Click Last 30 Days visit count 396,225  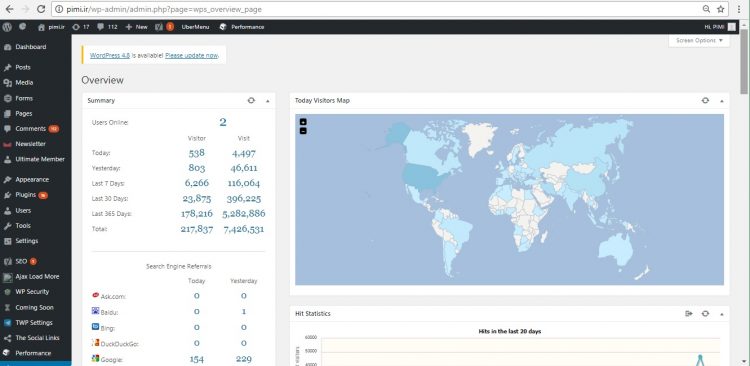(x=244, y=199)
